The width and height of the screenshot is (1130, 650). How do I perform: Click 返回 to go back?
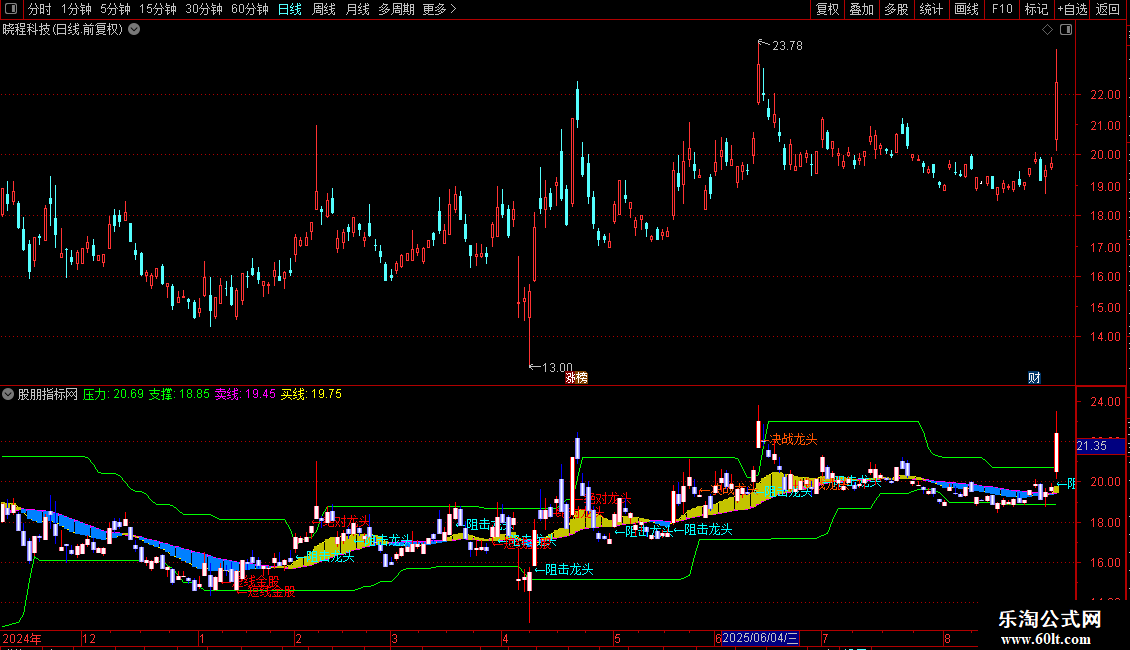point(1108,9)
